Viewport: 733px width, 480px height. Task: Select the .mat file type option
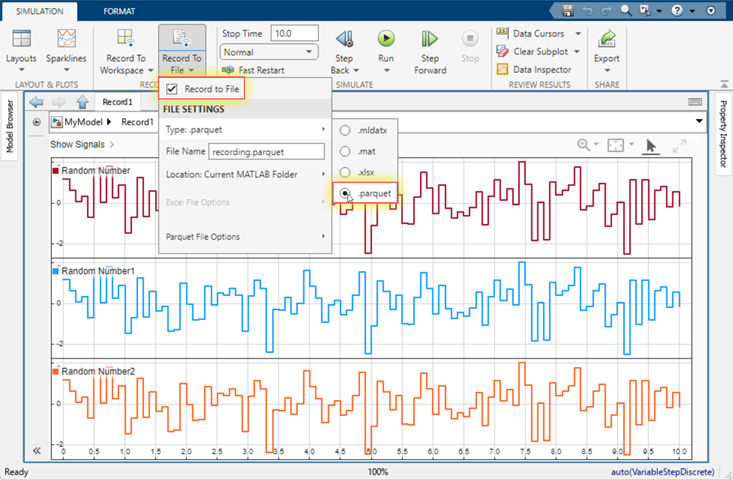point(346,152)
